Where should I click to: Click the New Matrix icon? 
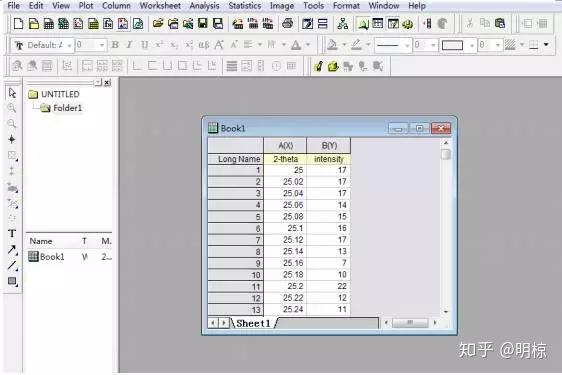coord(93,24)
